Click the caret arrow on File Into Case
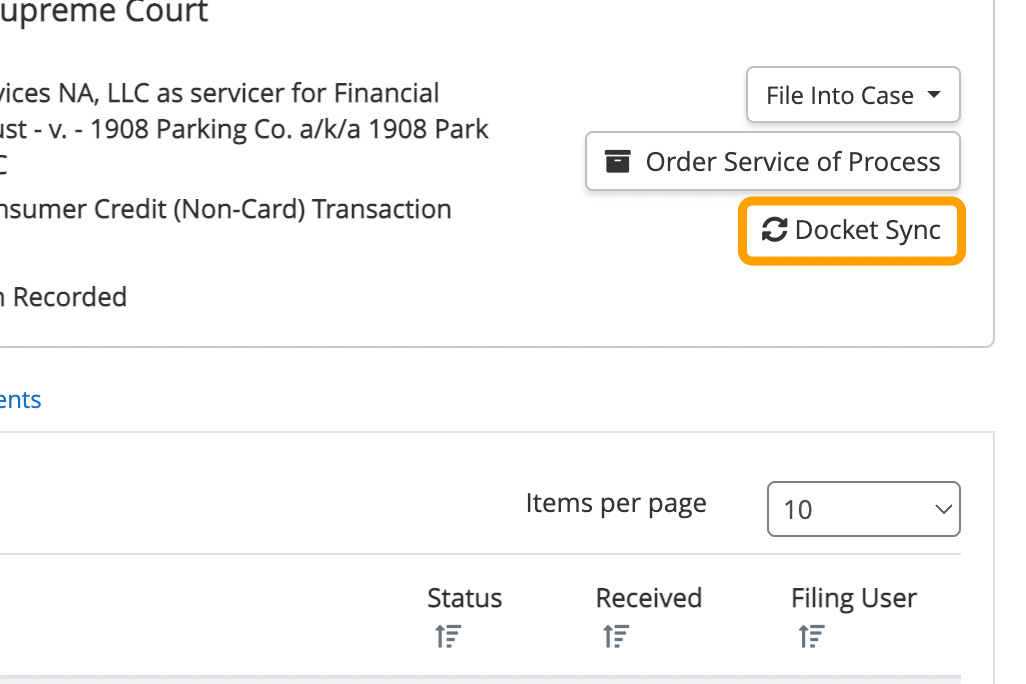 [934, 95]
